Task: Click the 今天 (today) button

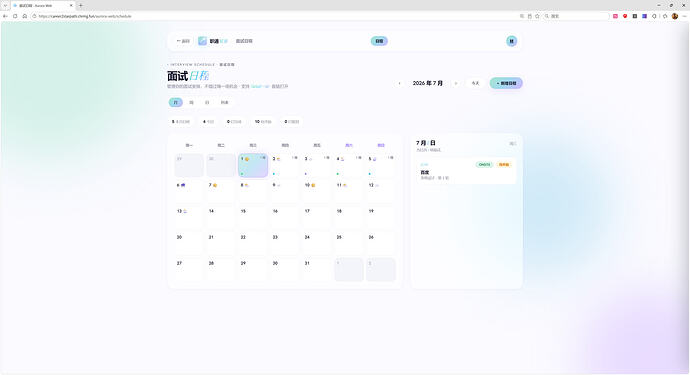Action: [475, 83]
